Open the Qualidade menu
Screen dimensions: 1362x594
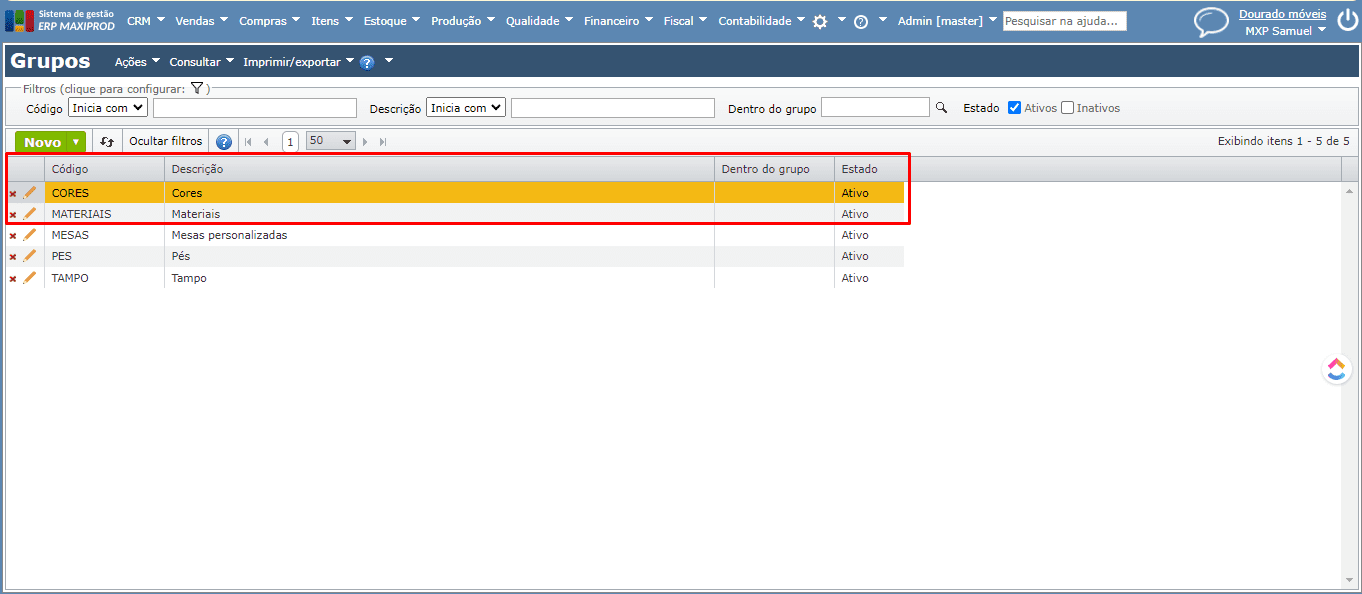point(539,21)
